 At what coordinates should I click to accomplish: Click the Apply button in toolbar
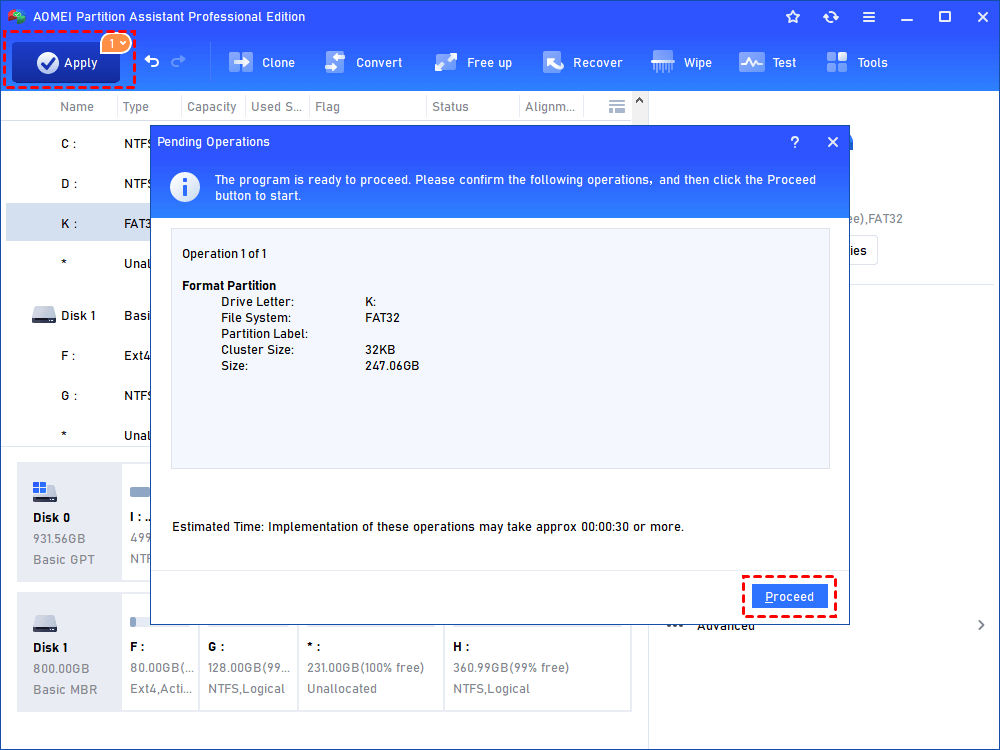66,62
